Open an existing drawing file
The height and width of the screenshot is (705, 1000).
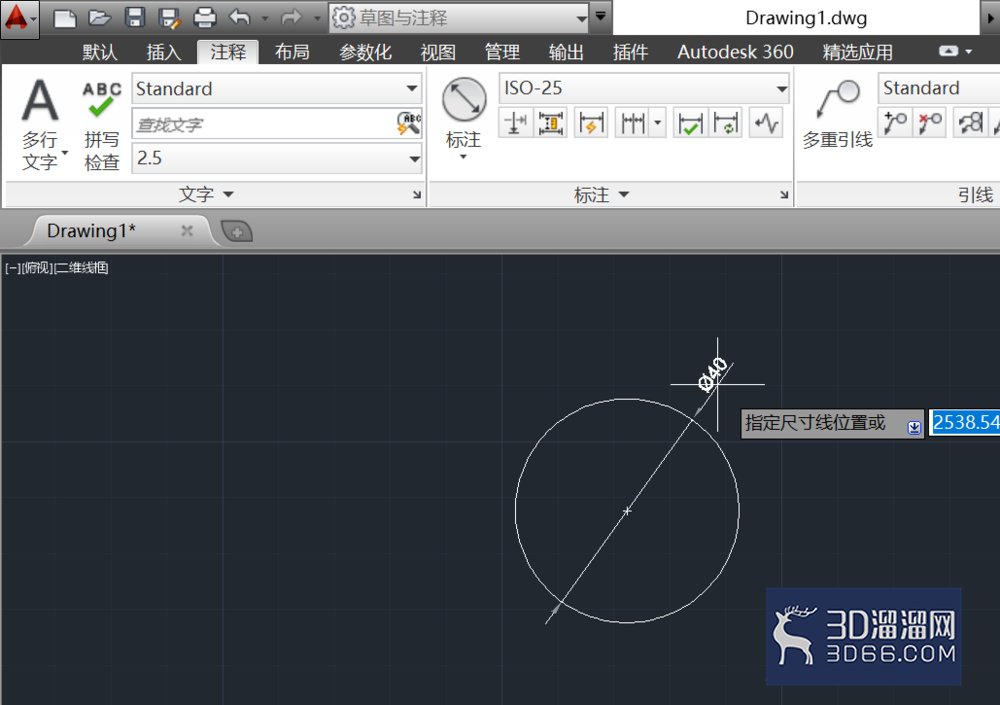pos(99,19)
